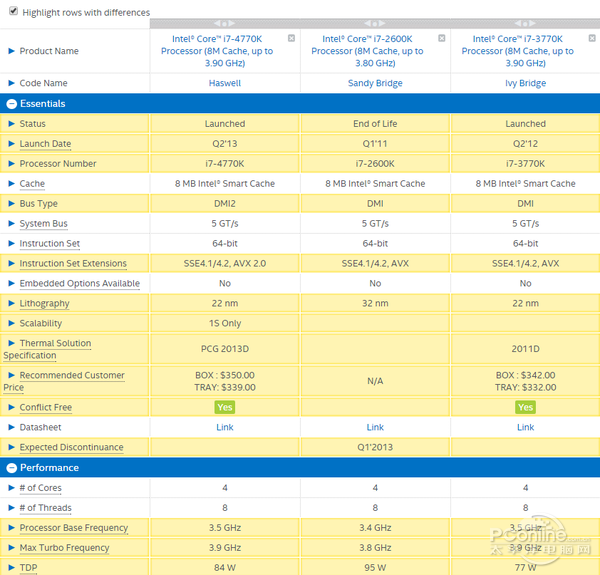Click the Haswell code name link
Image resolution: width=600 pixels, height=575 pixels.
225,83
